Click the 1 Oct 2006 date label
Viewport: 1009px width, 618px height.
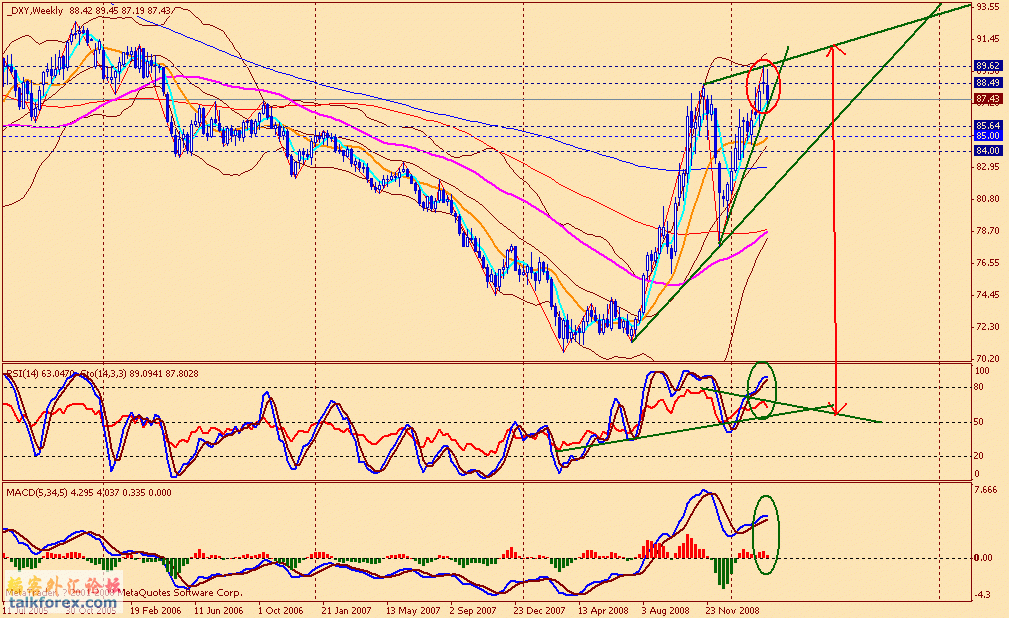pos(281,610)
